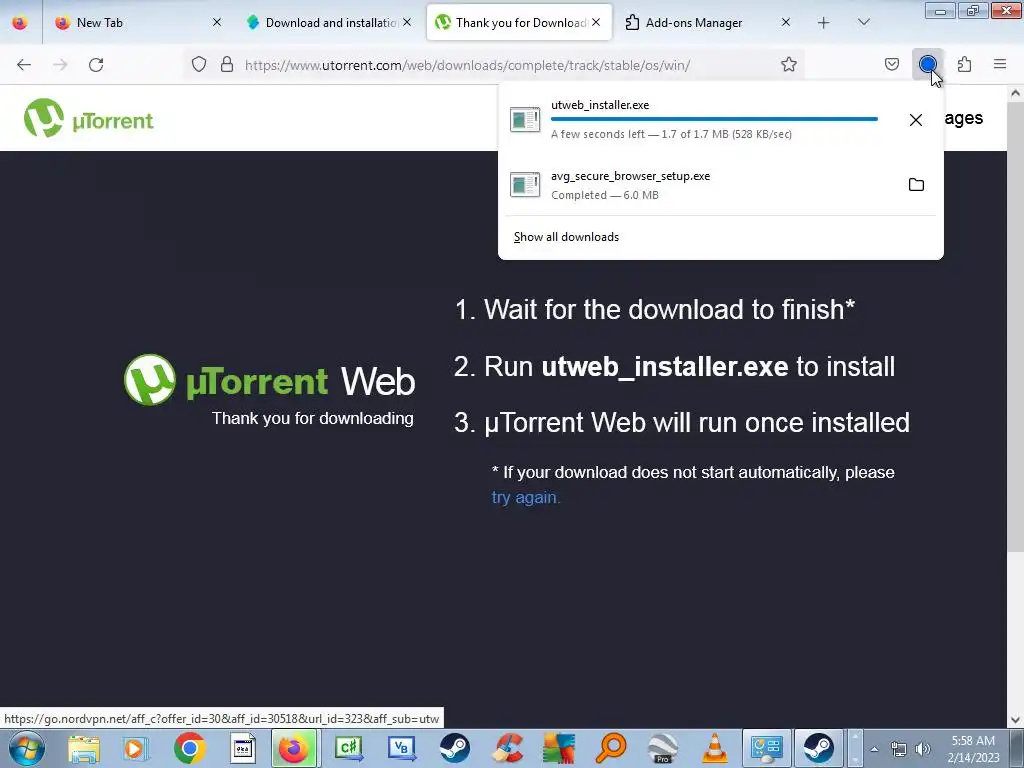Image resolution: width=1024 pixels, height=768 pixels.
Task: Open the magnifier search app in taskbar
Action: click(x=611, y=748)
